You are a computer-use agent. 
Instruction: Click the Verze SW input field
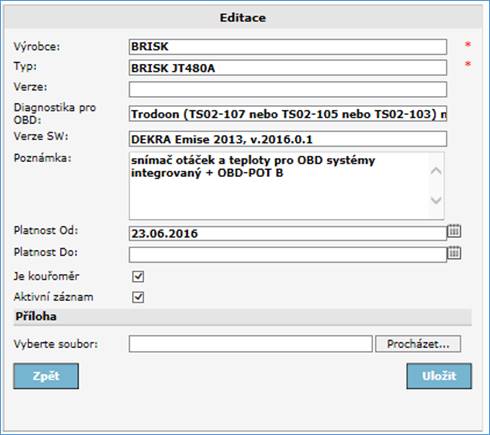click(x=288, y=139)
